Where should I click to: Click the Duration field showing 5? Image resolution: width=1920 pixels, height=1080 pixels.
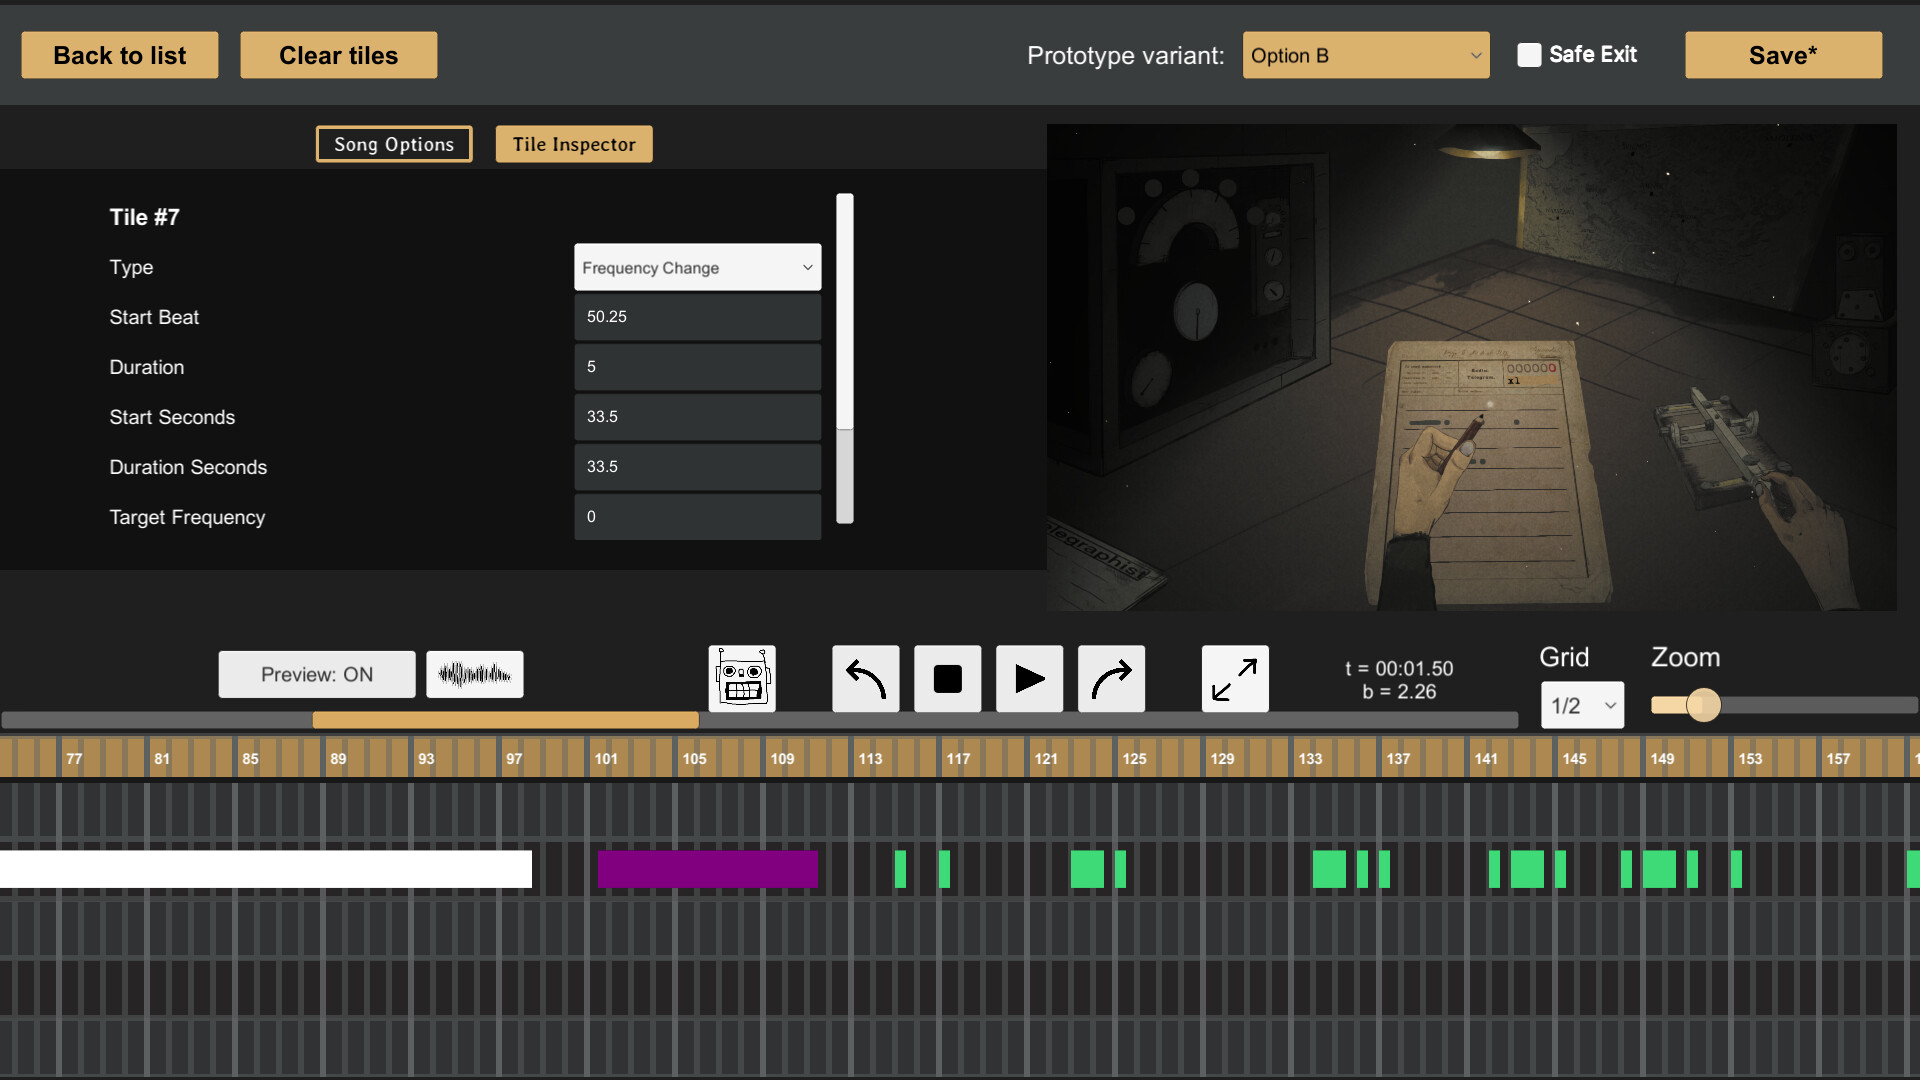[x=697, y=367]
